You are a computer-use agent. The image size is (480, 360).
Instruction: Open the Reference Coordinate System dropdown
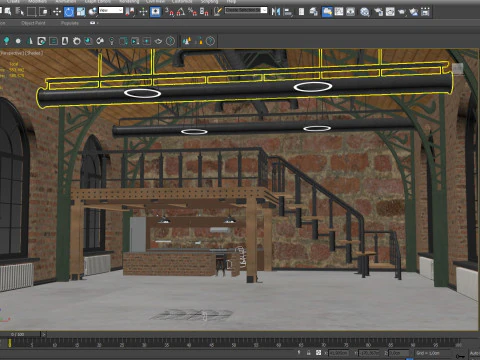pyautogui.click(x=111, y=10)
